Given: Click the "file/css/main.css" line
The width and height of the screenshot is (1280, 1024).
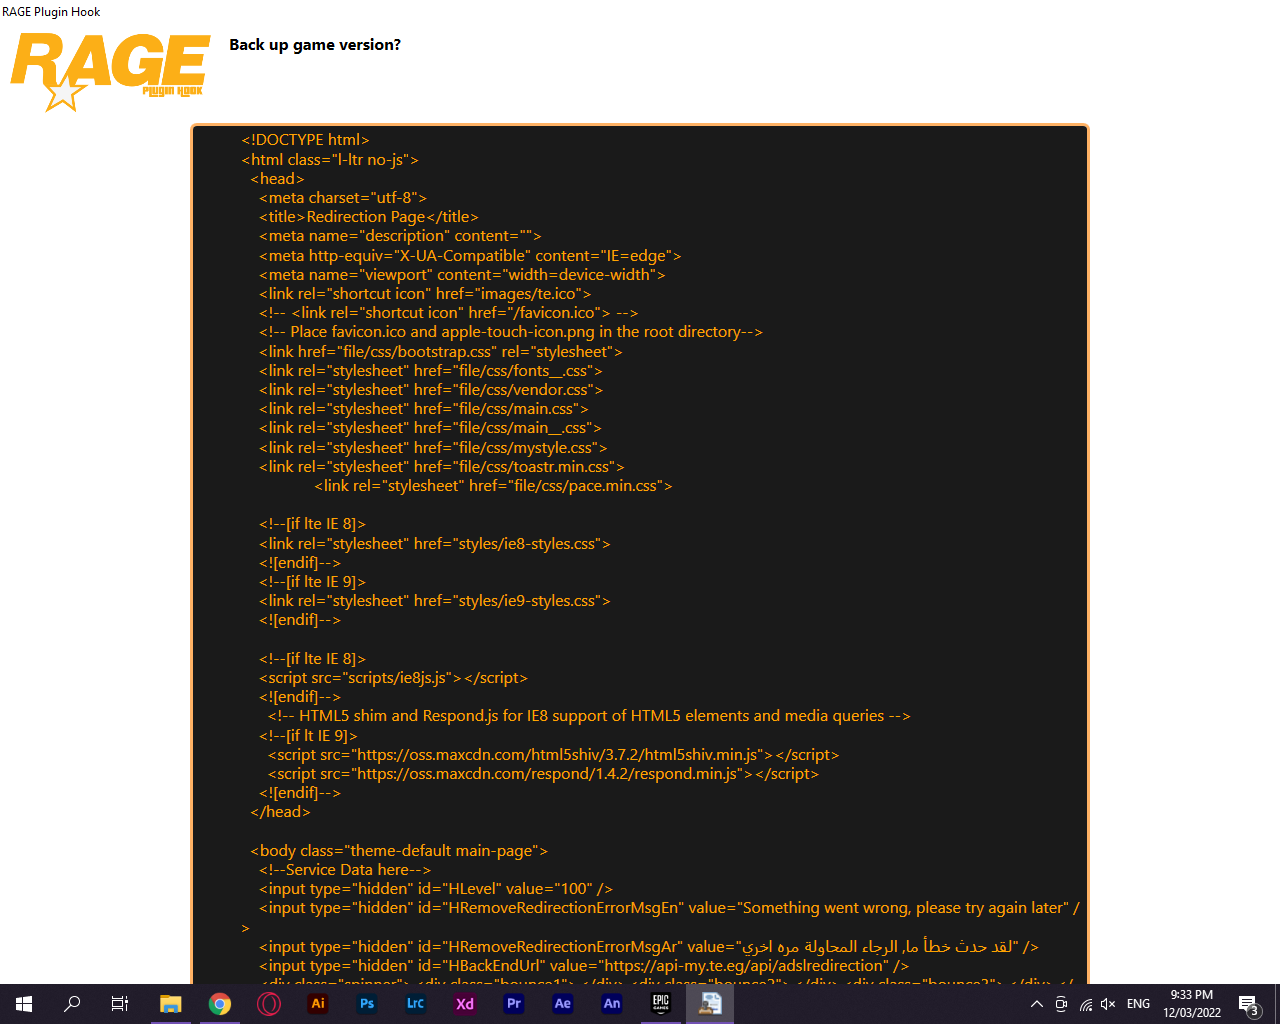Looking at the screenshot, I should pos(424,409).
